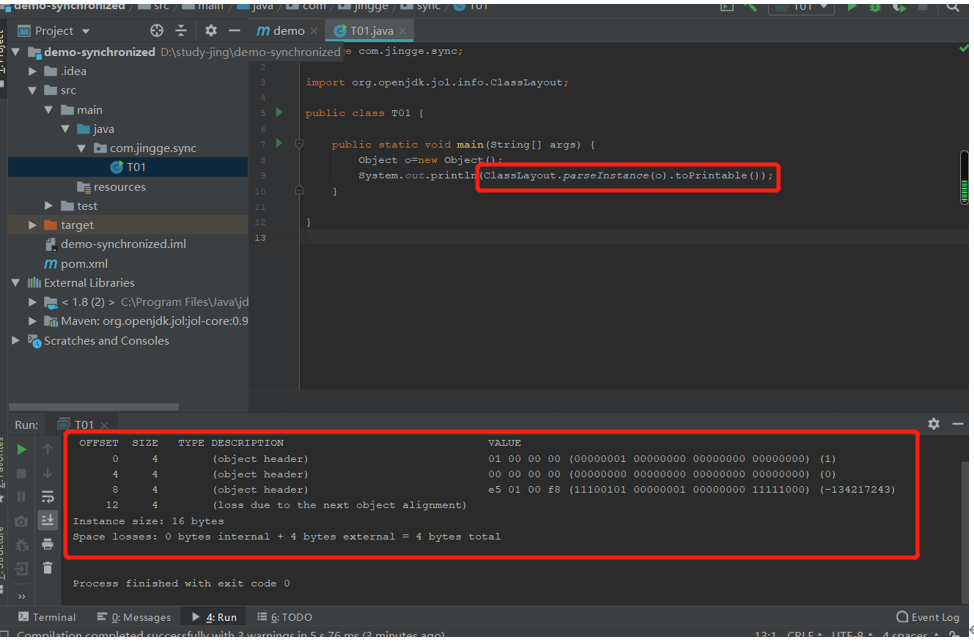The width and height of the screenshot is (974, 642).
Task: Print the console output via printer icon
Action: (x=47, y=545)
